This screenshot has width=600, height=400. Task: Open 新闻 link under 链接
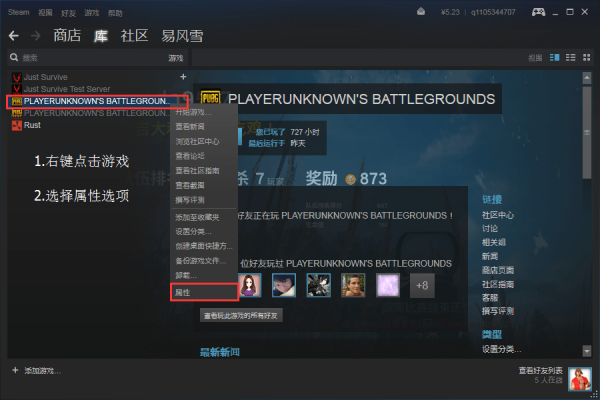[x=490, y=256]
